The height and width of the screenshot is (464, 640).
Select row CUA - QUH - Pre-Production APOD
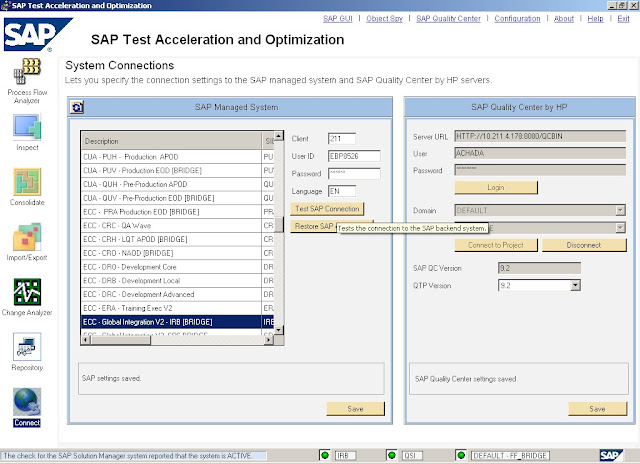click(178, 184)
